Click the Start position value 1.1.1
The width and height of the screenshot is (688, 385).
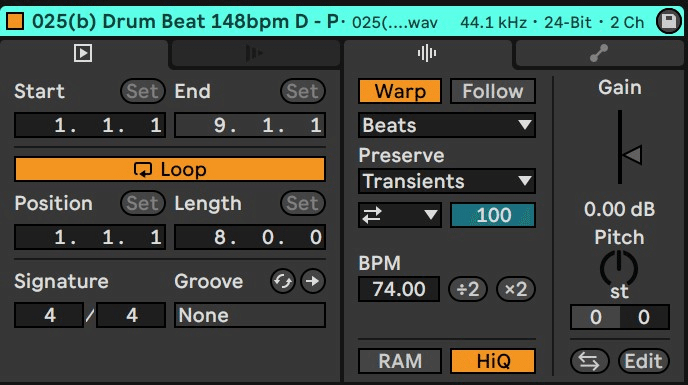tap(90, 125)
